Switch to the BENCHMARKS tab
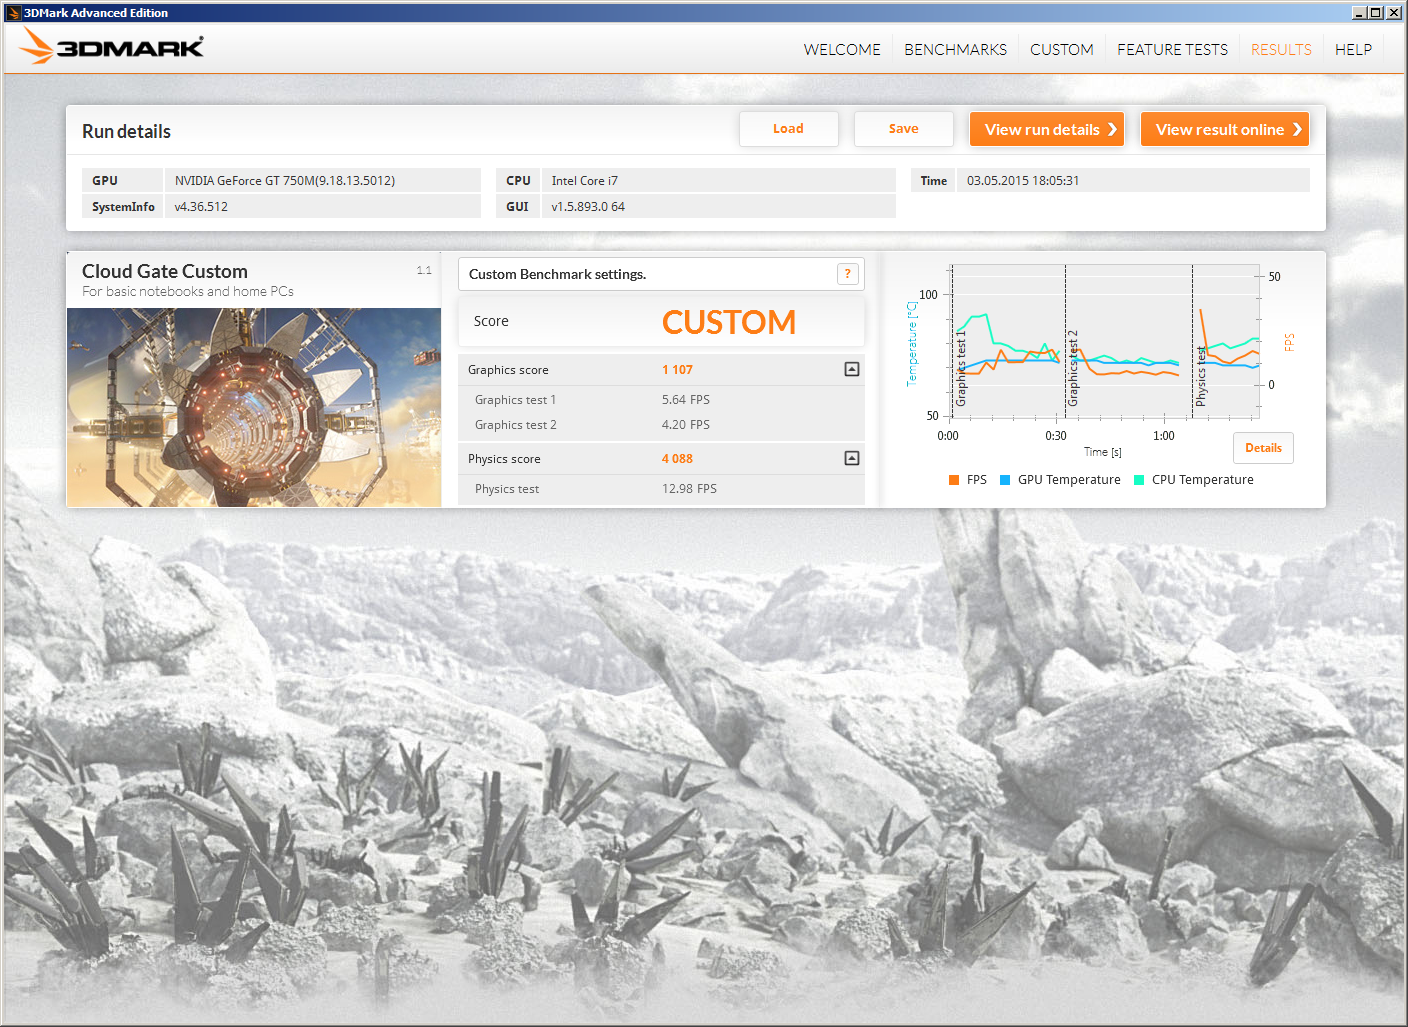 955,50
